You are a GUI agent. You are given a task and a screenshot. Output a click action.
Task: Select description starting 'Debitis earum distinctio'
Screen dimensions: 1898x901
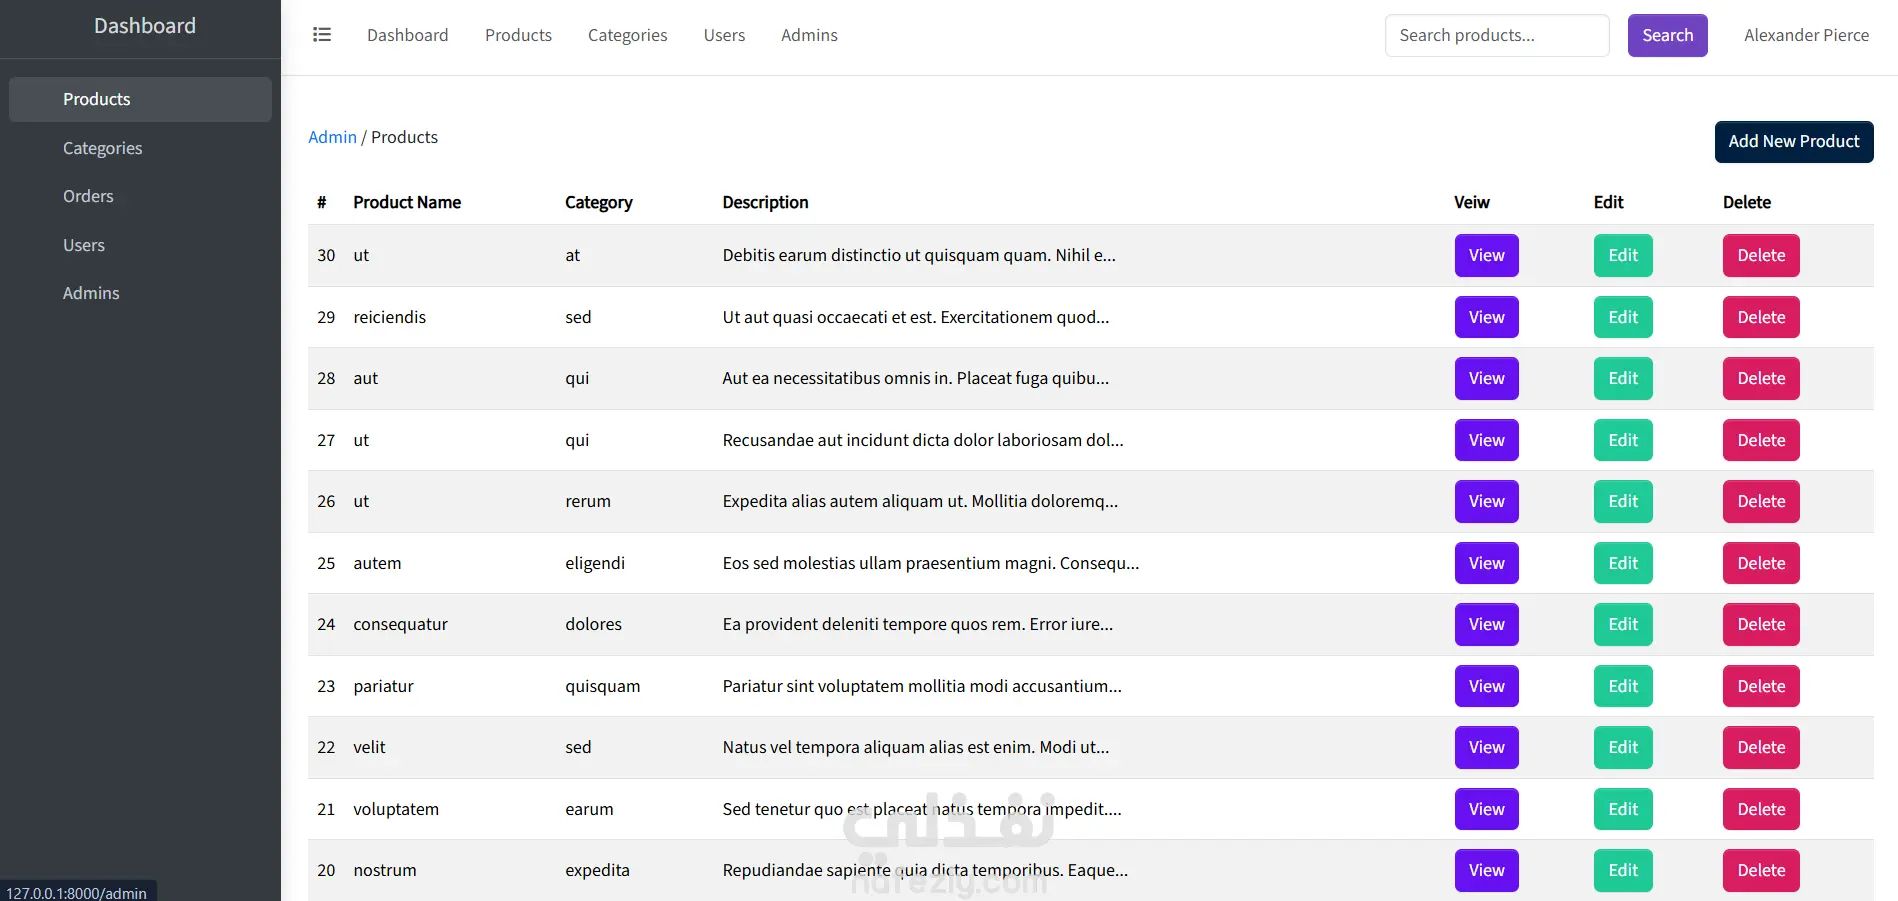pyautogui.click(x=919, y=255)
